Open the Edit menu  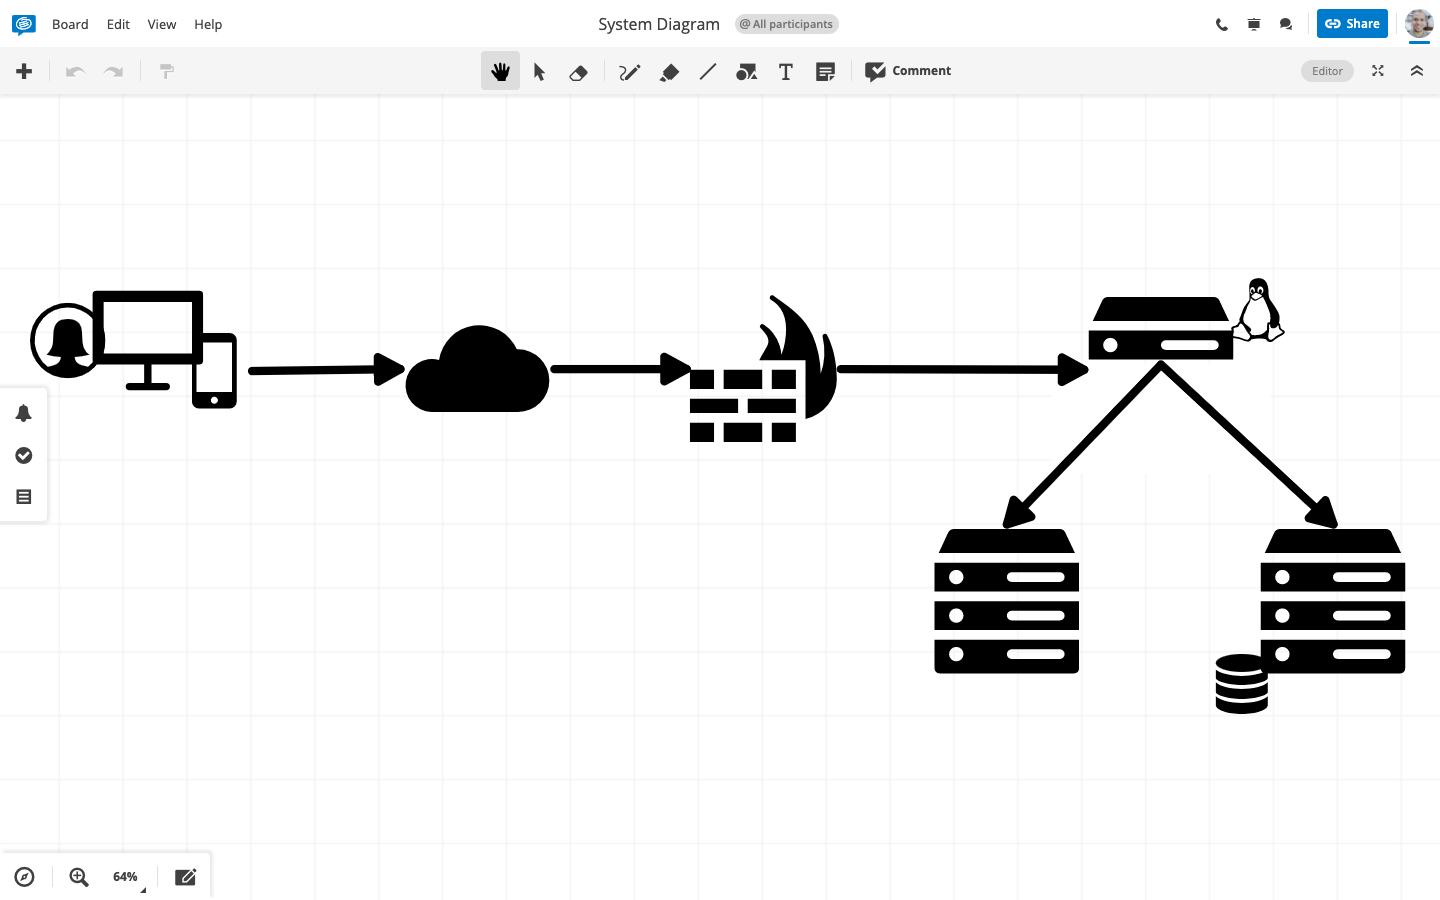(x=118, y=24)
